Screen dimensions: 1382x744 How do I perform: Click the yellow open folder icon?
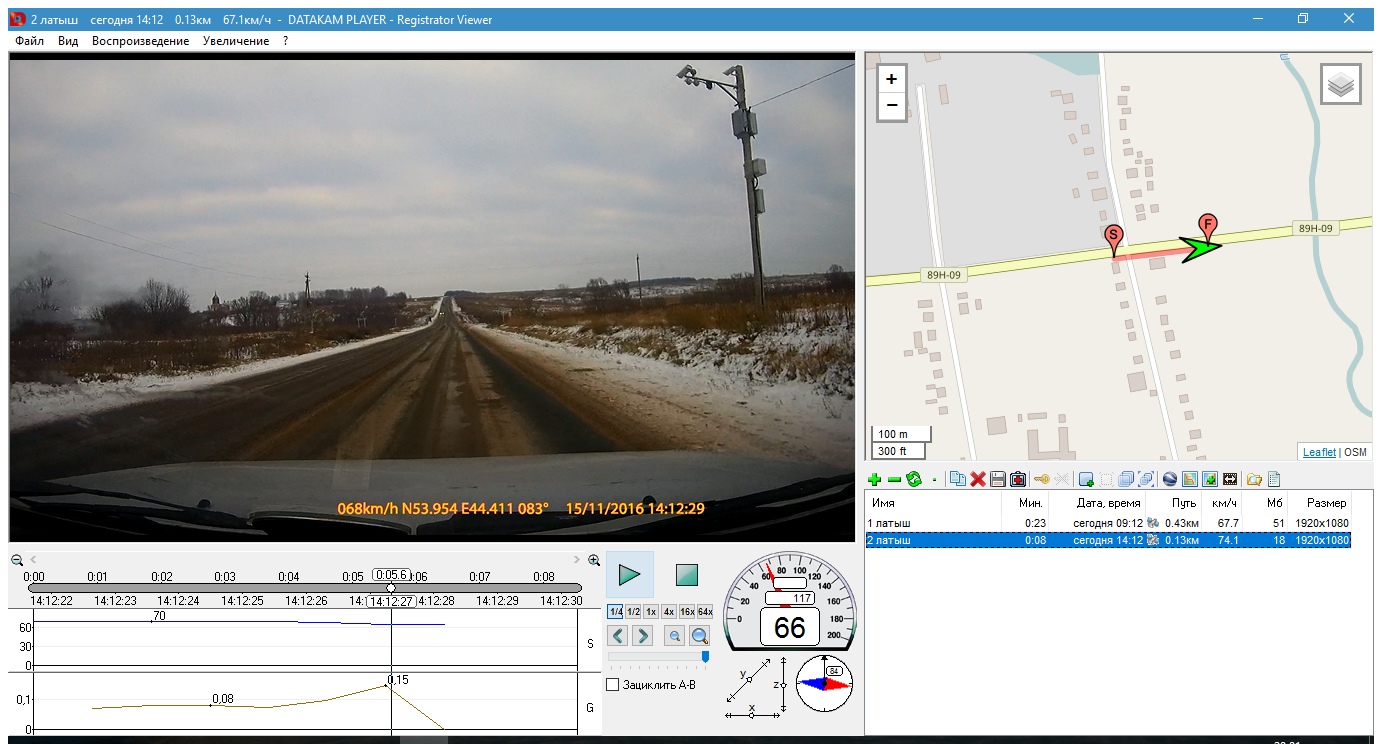pyautogui.click(x=1254, y=480)
